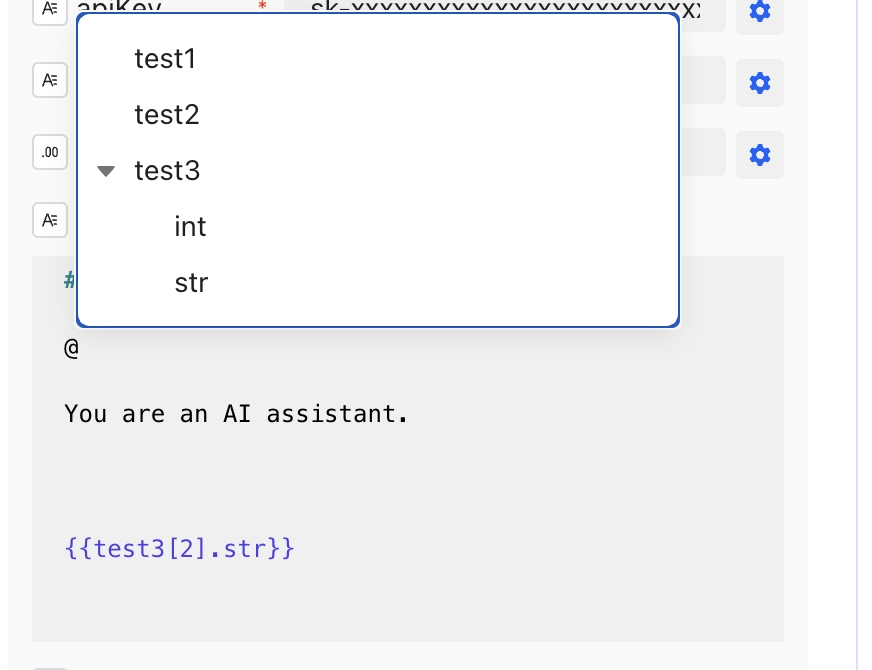Place cursor in "You are an AI assistant." line
The image size is (872, 670).
tap(236, 414)
